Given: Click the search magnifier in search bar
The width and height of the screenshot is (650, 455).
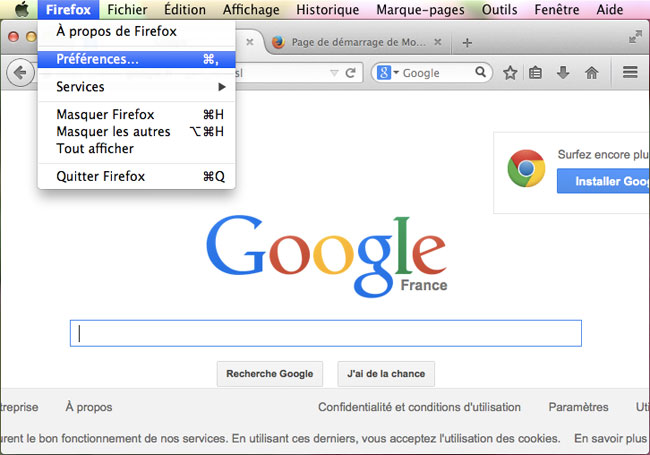Looking at the screenshot, I should click(480, 72).
